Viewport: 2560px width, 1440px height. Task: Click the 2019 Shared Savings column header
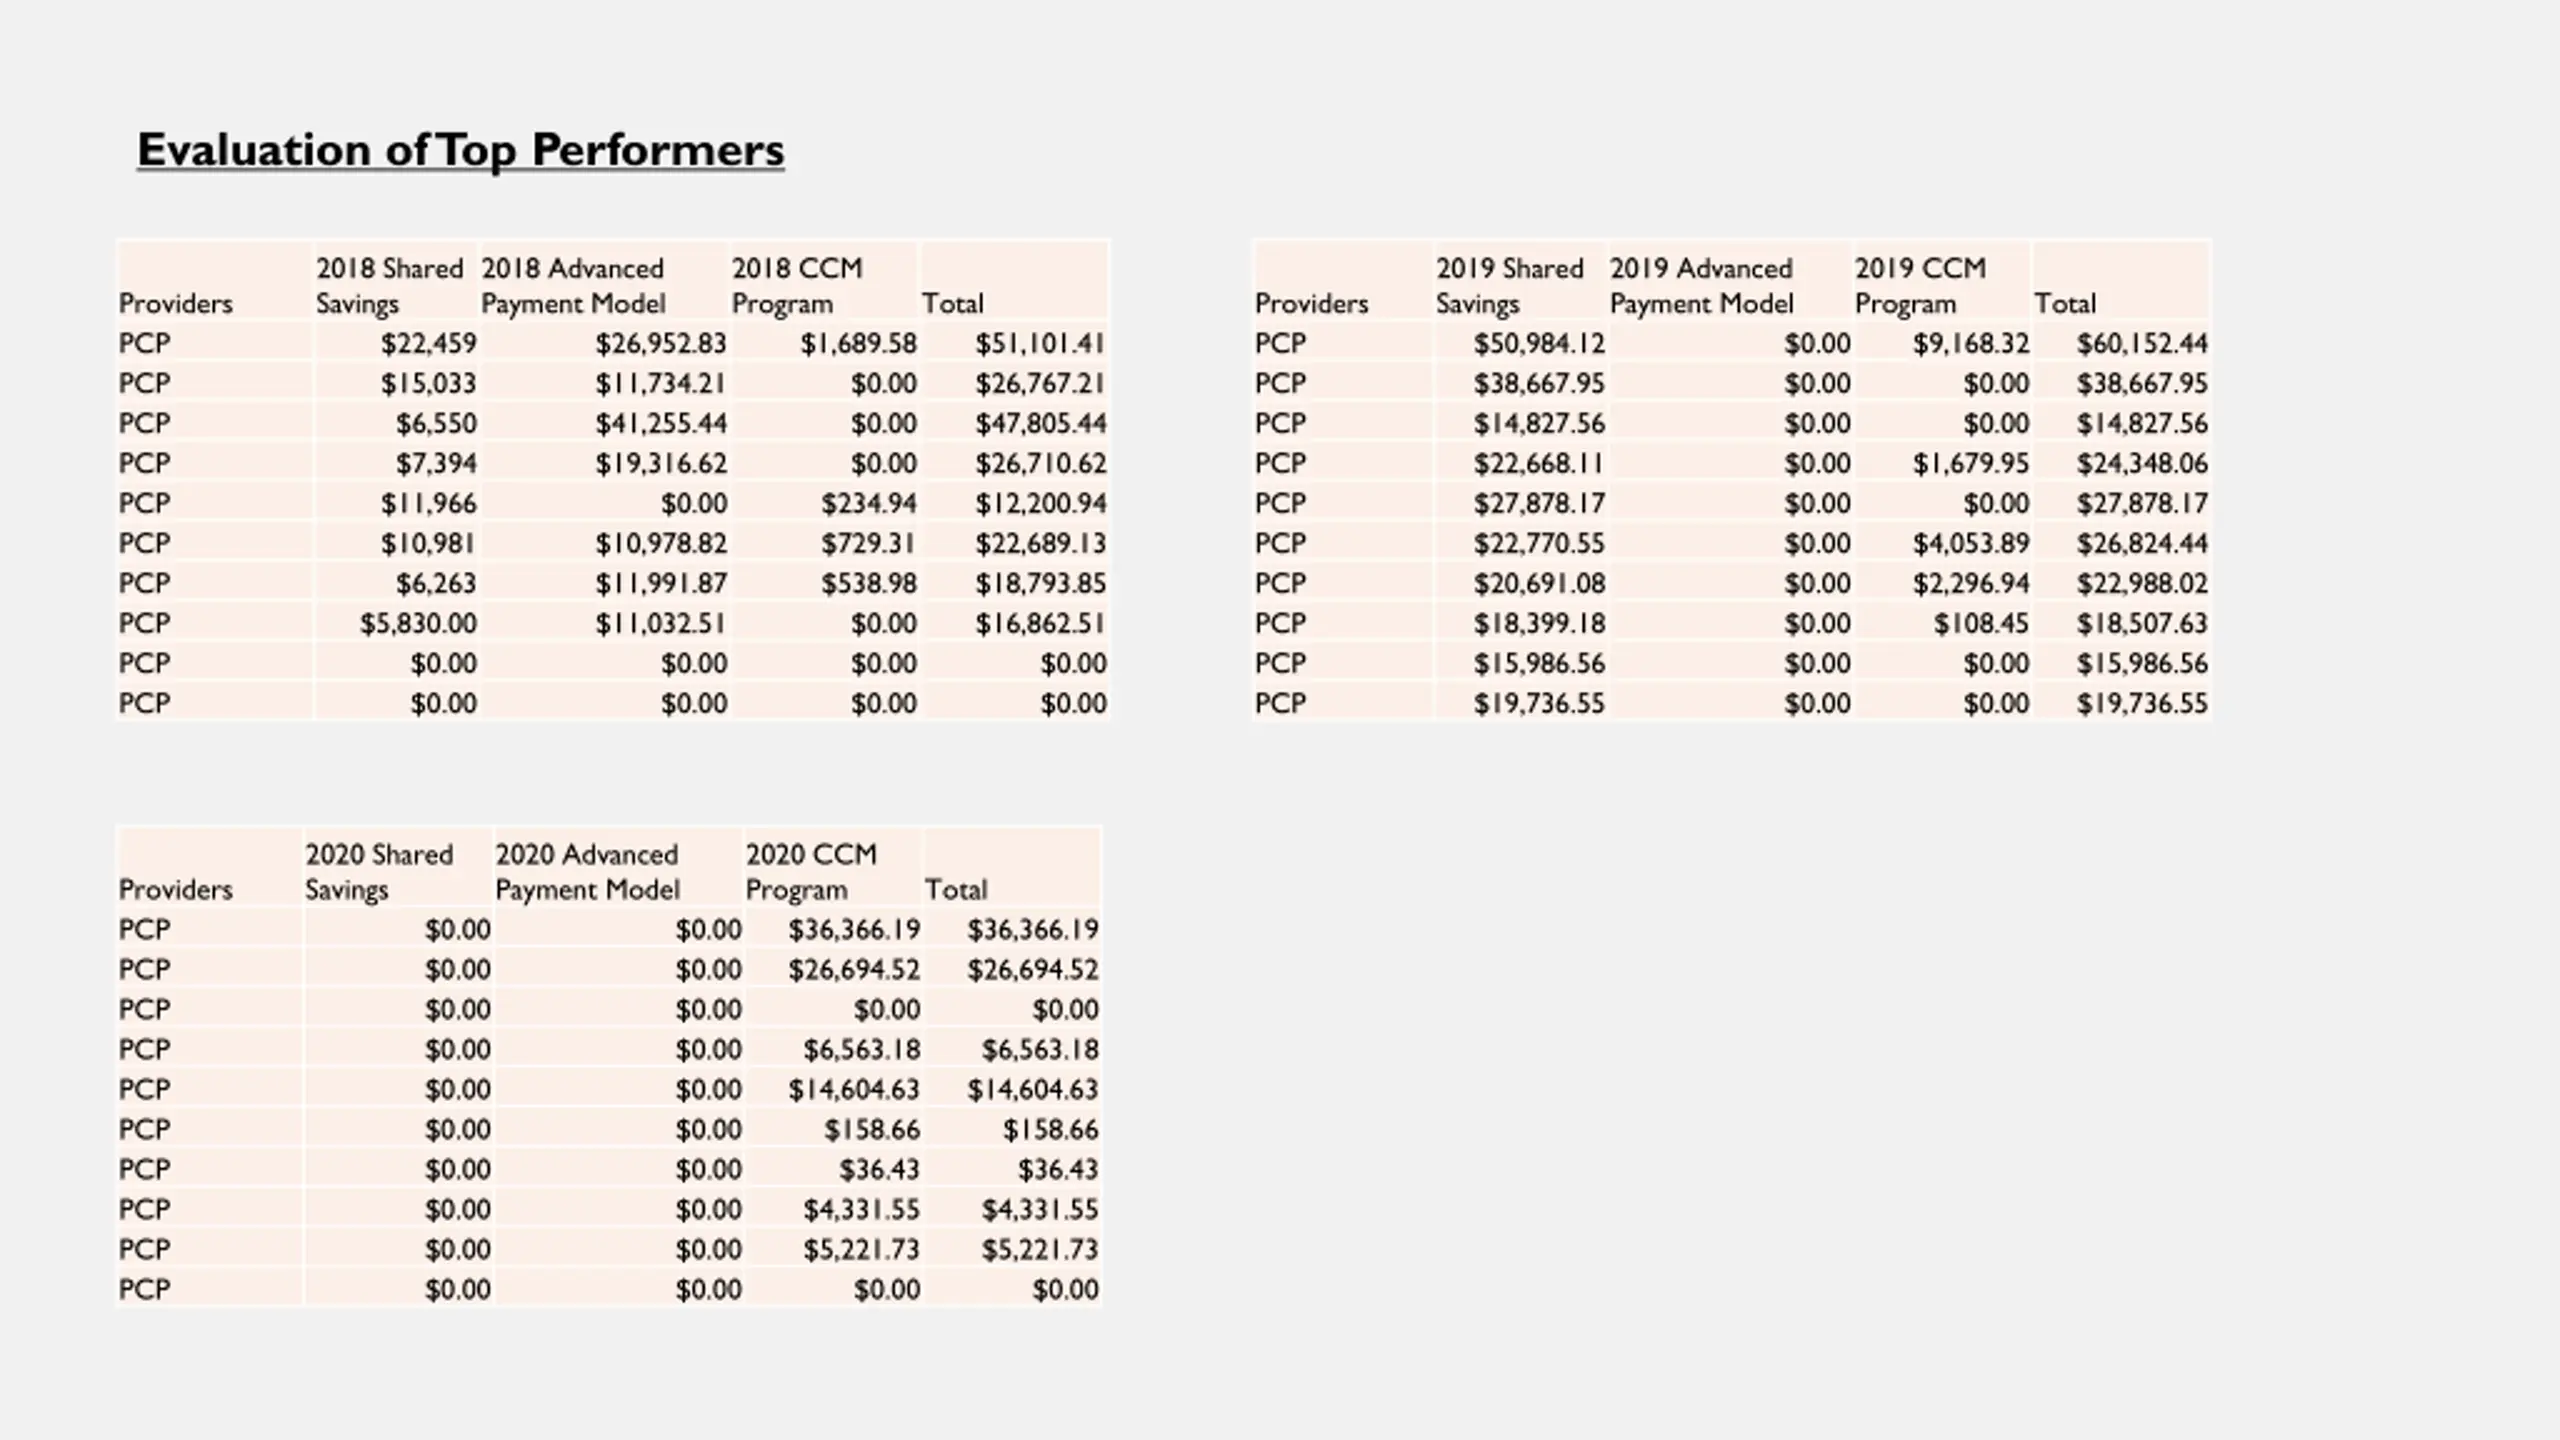pos(1510,286)
